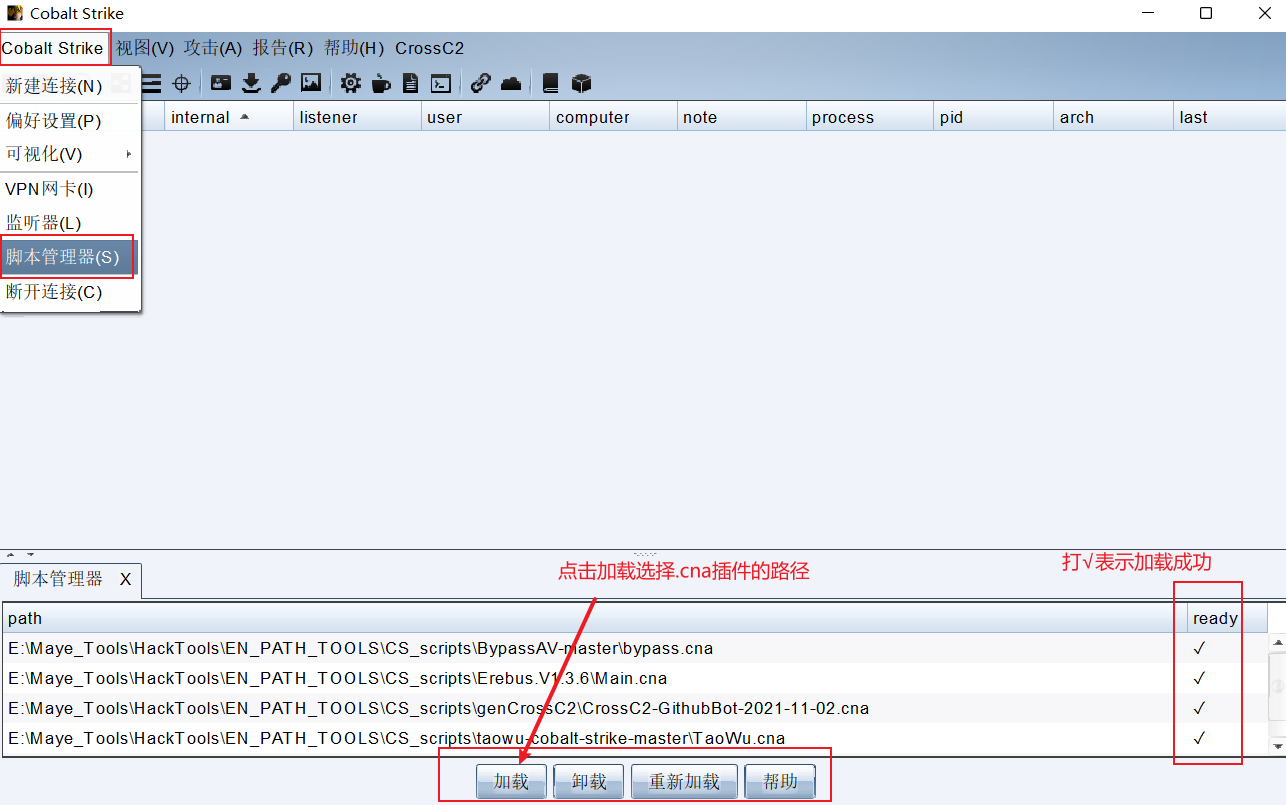Viewport: 1286px width, 805px height.
Task: Click the ready checkmark for CrossC2-GithubBot
Action: pyautogui.click(x=1199, y=708)
